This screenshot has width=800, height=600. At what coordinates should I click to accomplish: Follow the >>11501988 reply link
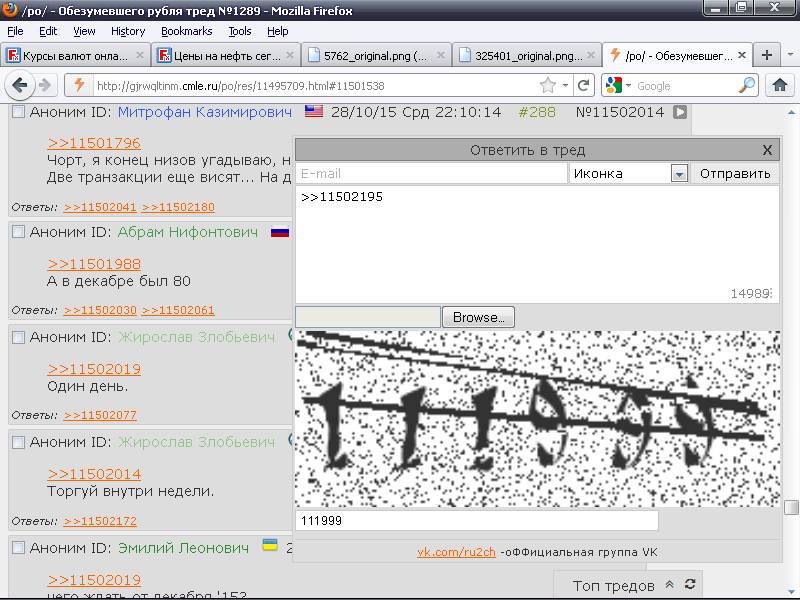click(94, 264)
